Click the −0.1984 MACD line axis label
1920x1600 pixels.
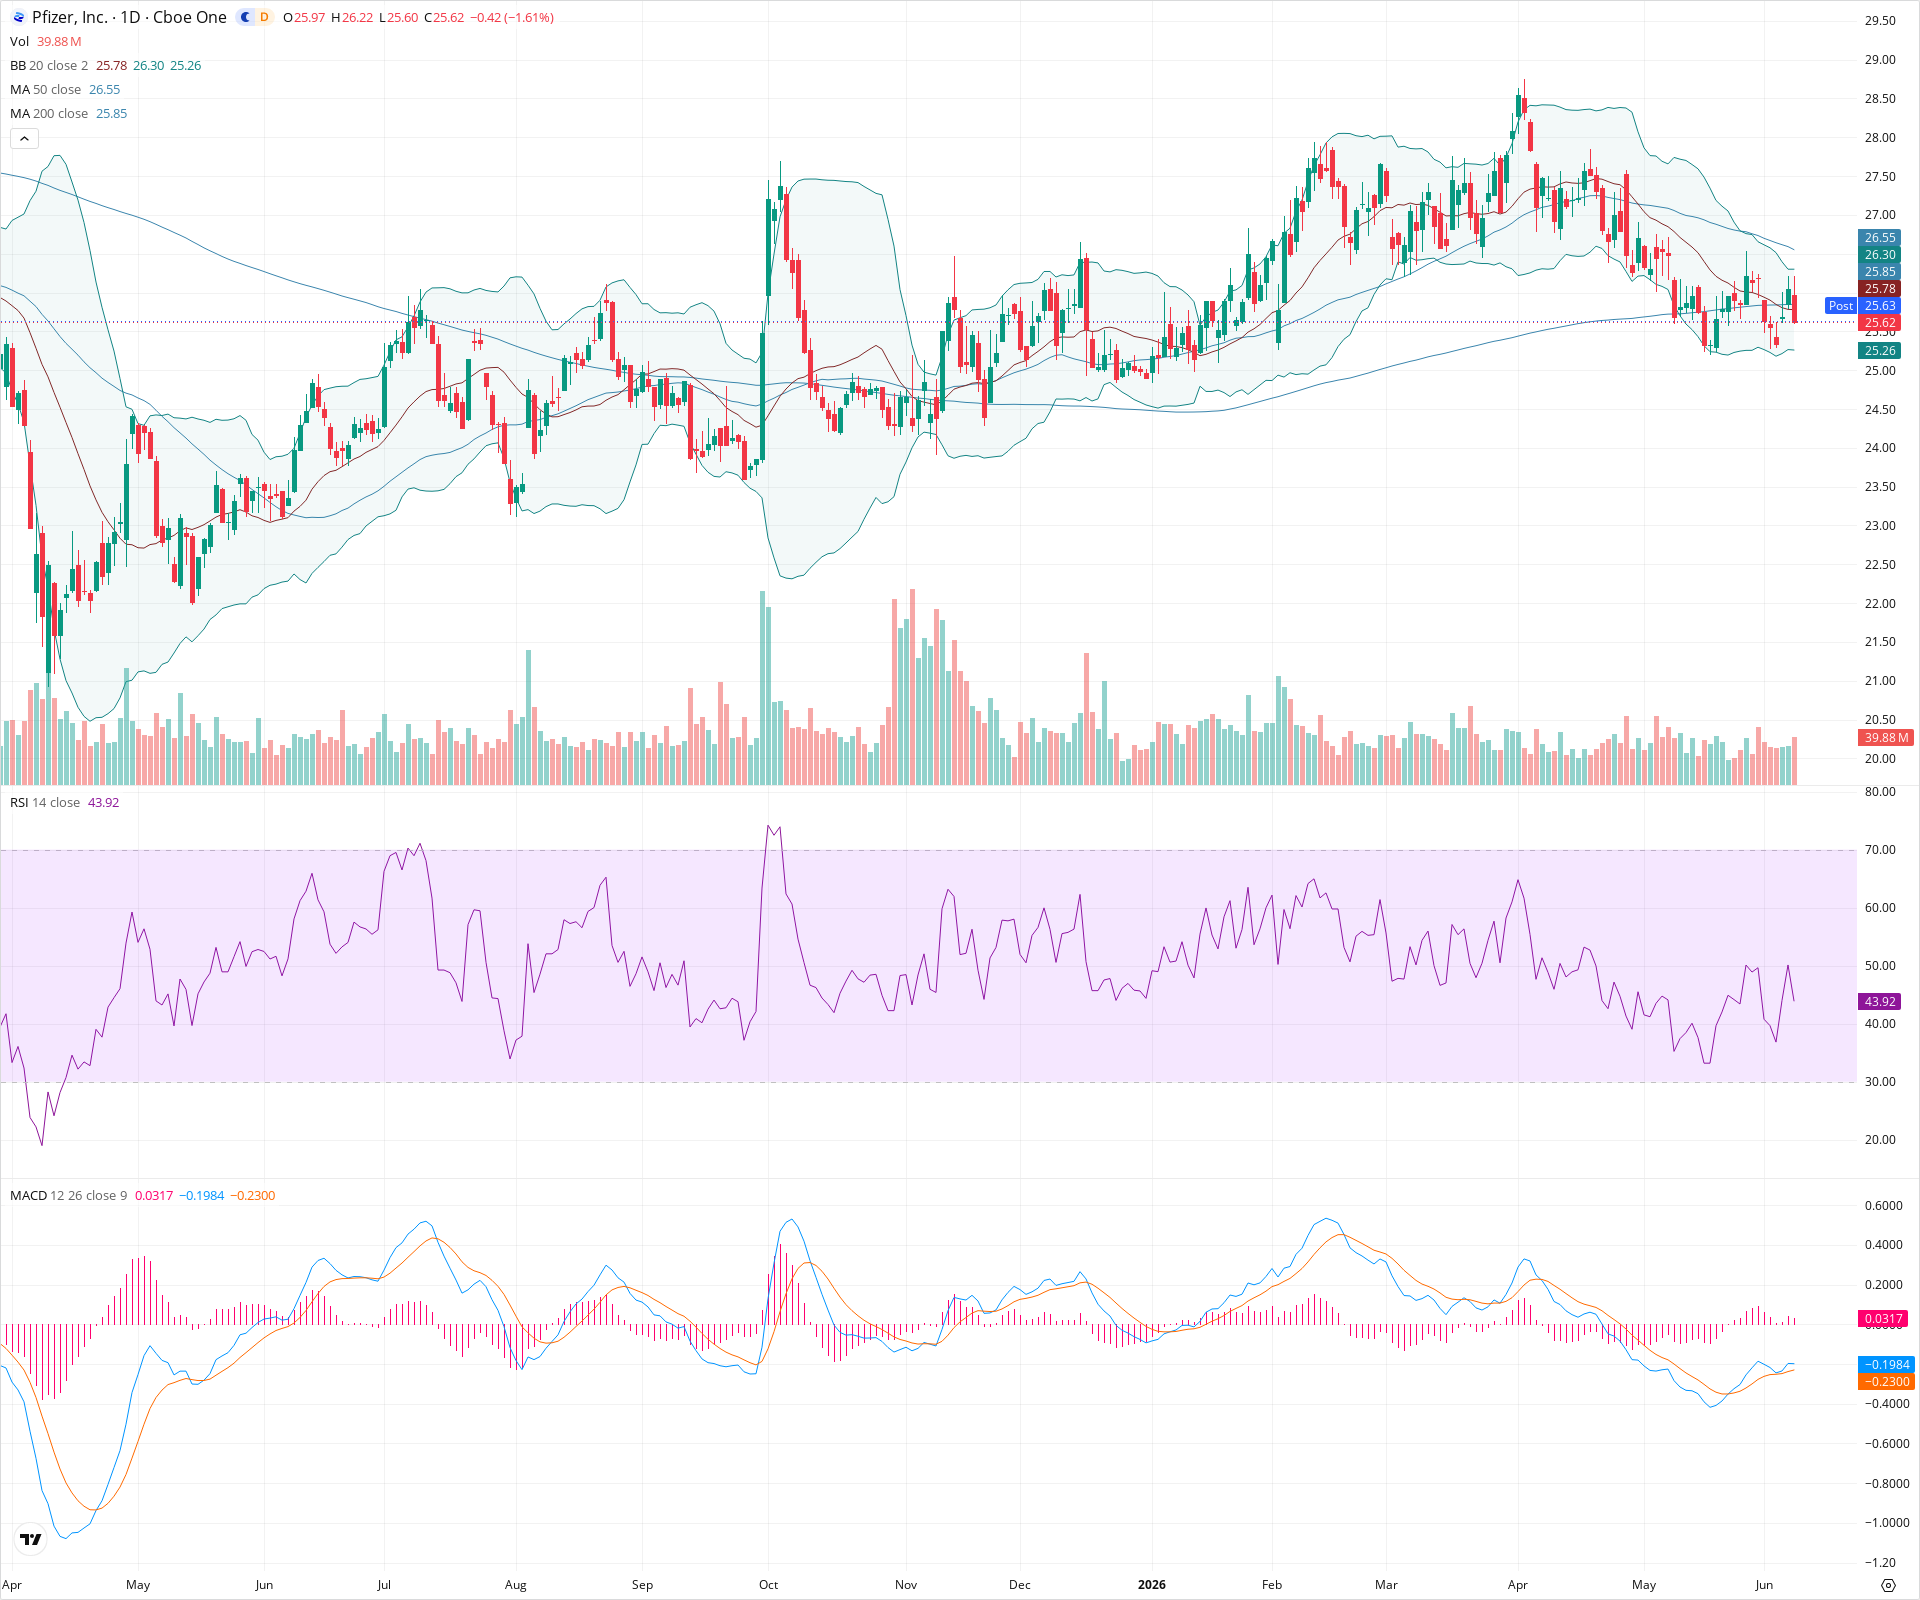tap(1886, 1364)
